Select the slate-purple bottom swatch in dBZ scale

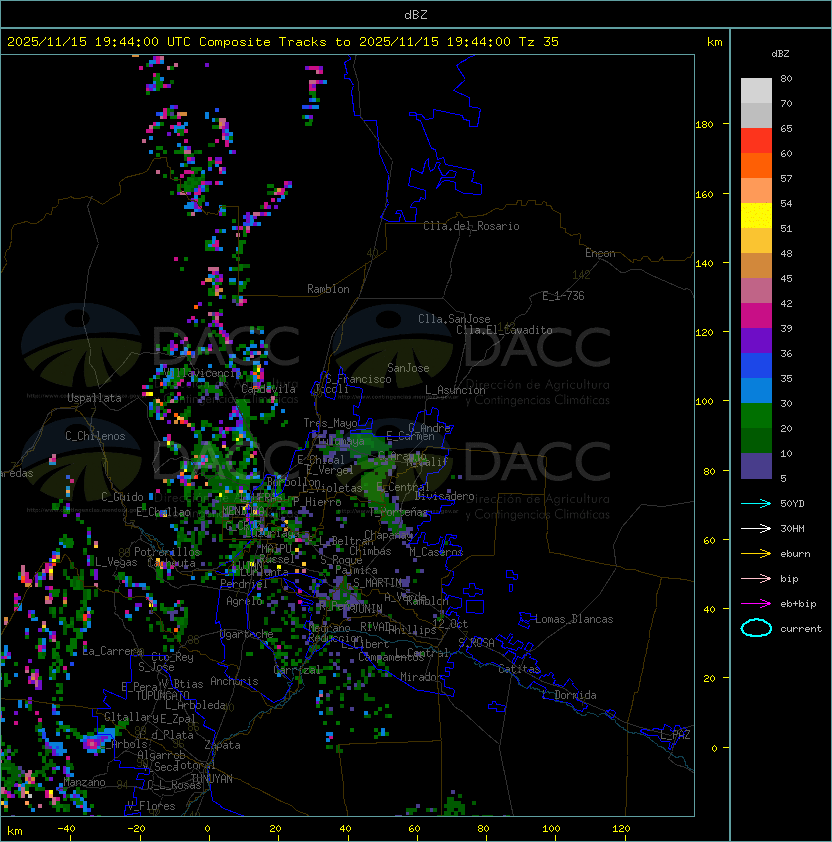(x=756, y=466)
